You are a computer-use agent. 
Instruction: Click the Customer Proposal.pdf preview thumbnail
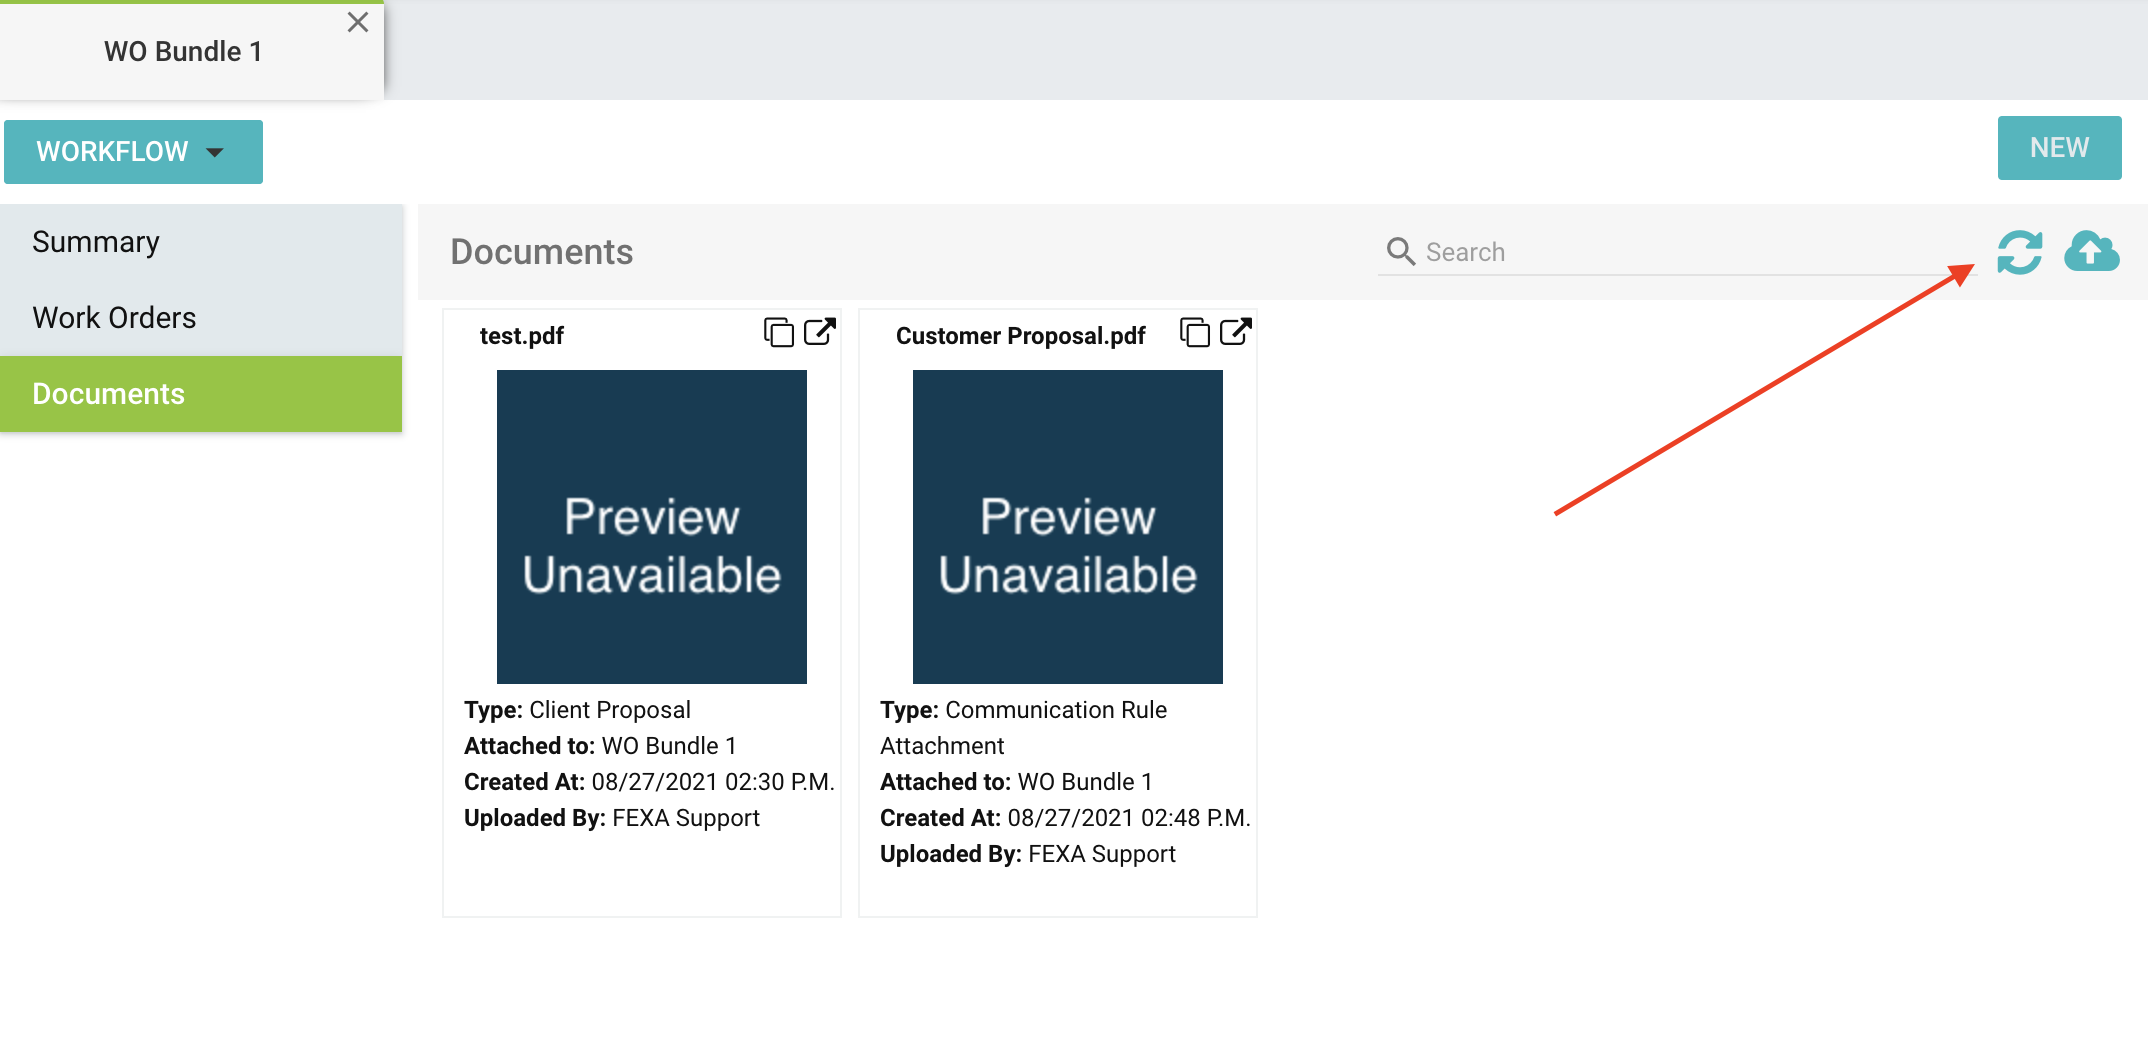point(1067,527)
